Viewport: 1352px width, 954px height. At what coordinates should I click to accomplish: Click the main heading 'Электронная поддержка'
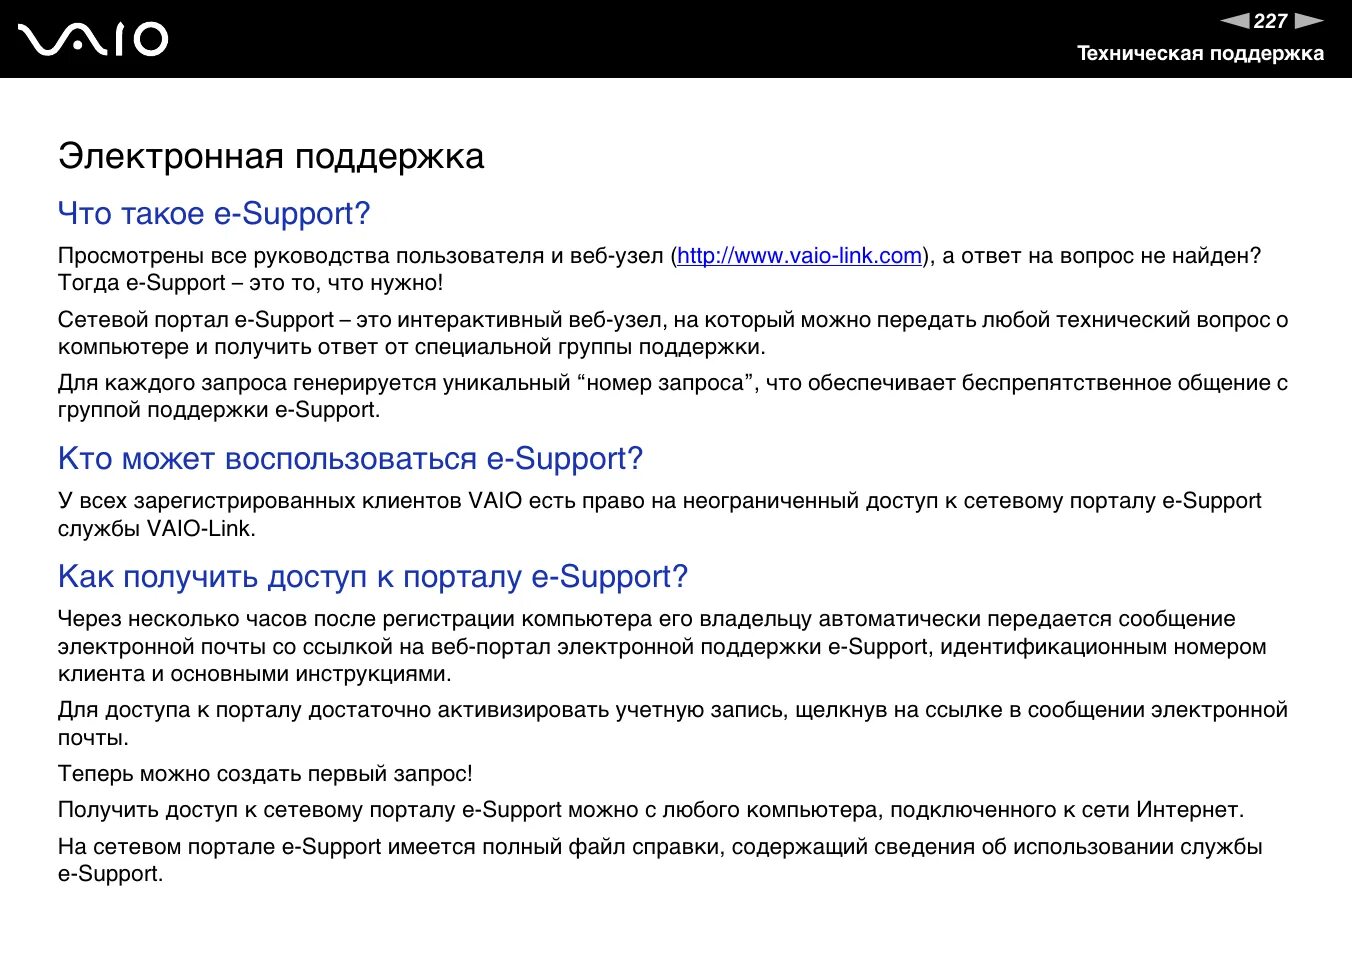271,157
